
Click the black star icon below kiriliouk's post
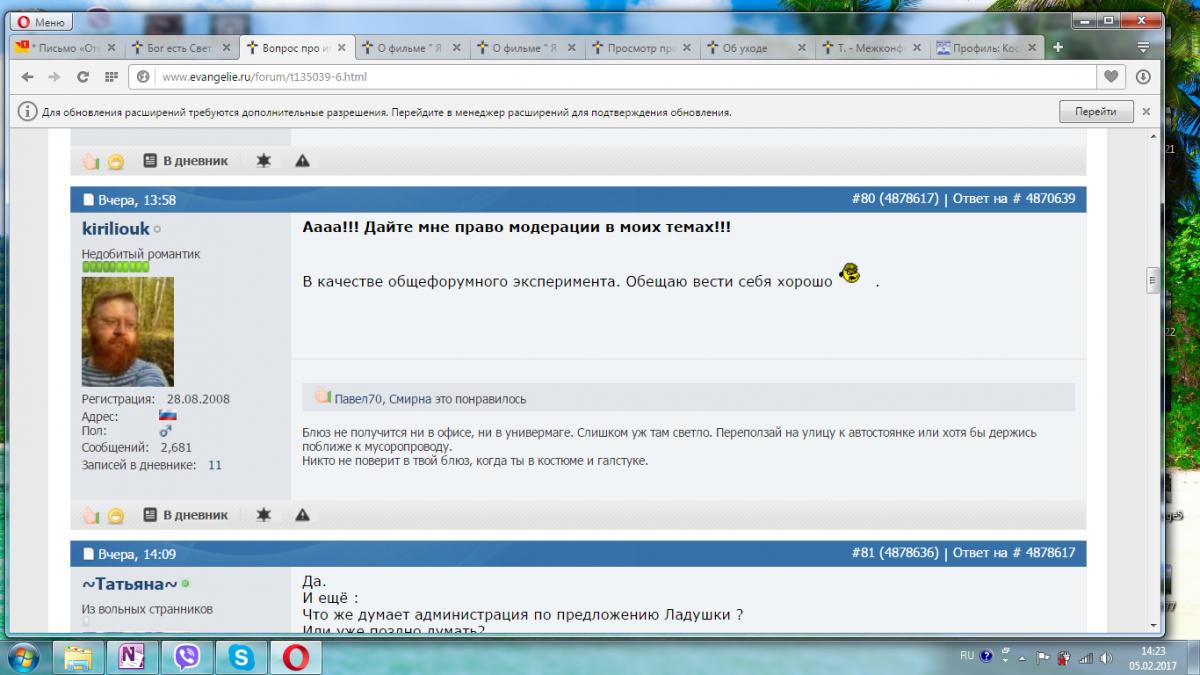pyautogui.click(x=263, y=515)
